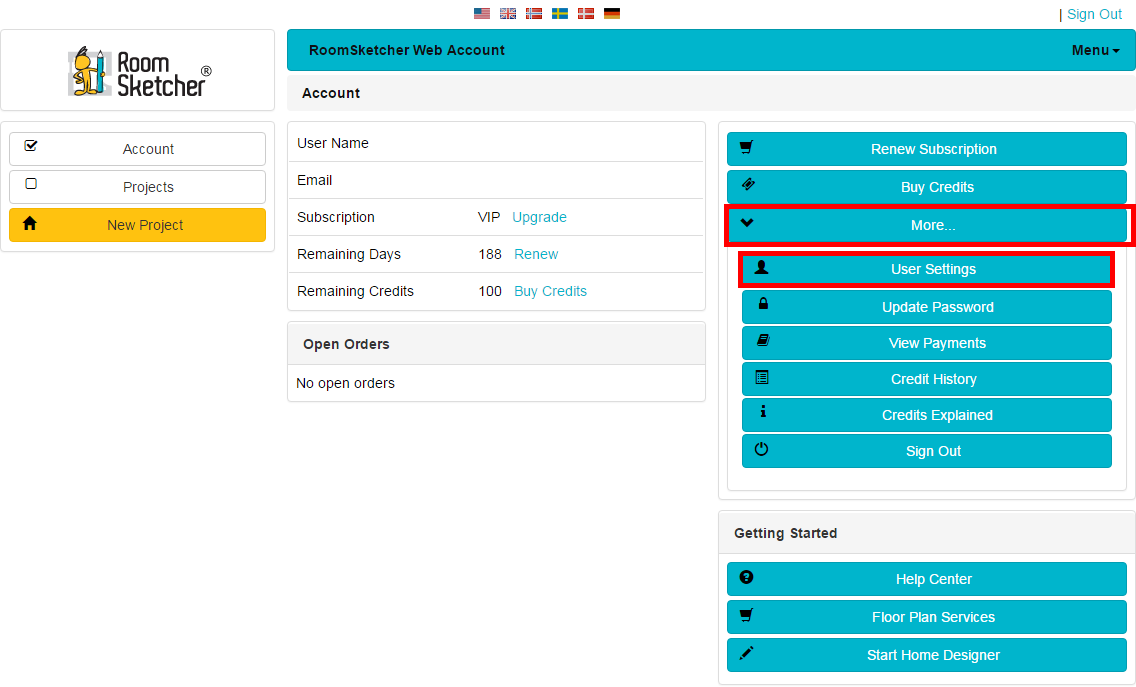
Task: Click the house icon on New Project
Action: click(30, 223)
